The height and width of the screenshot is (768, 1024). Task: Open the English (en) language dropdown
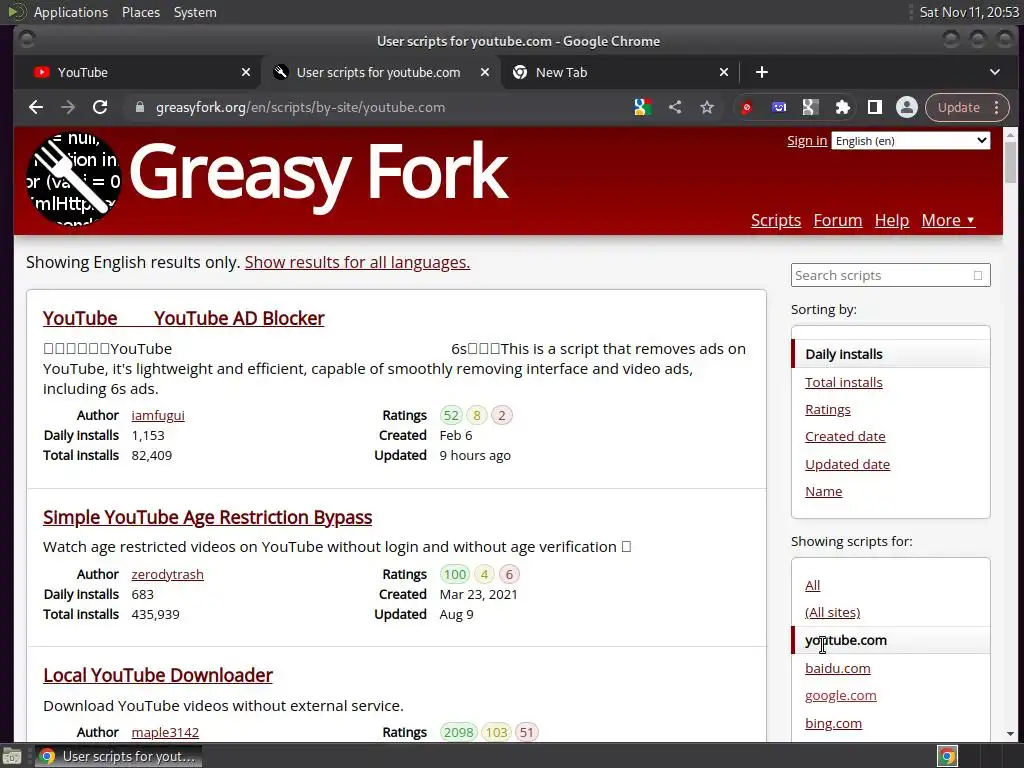[x=910, y=140]
